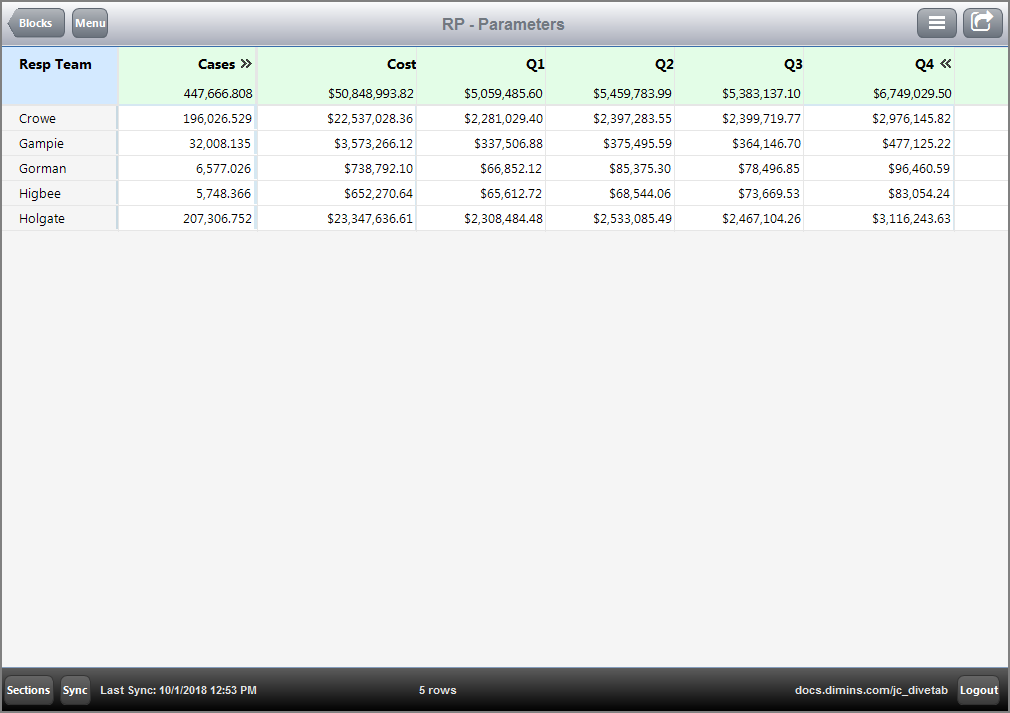Sort rows by Cost column
The height and width of the screenshot is (713, 1010).
click(401, 63)
